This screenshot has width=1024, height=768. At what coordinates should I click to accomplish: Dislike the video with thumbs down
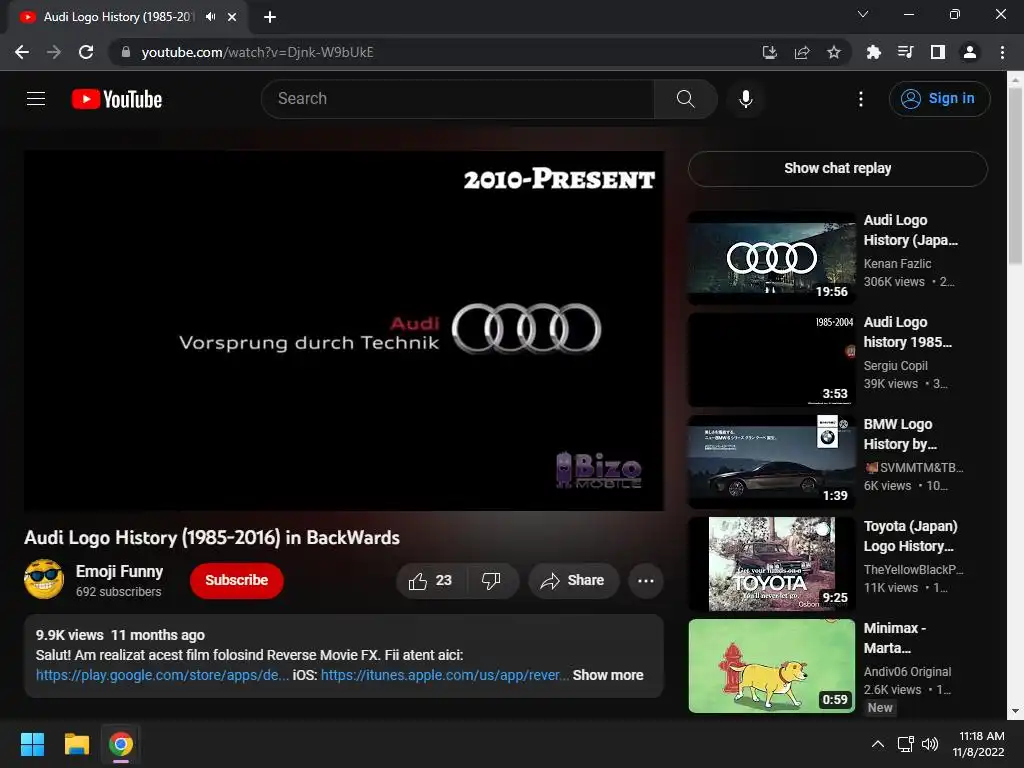492,581
